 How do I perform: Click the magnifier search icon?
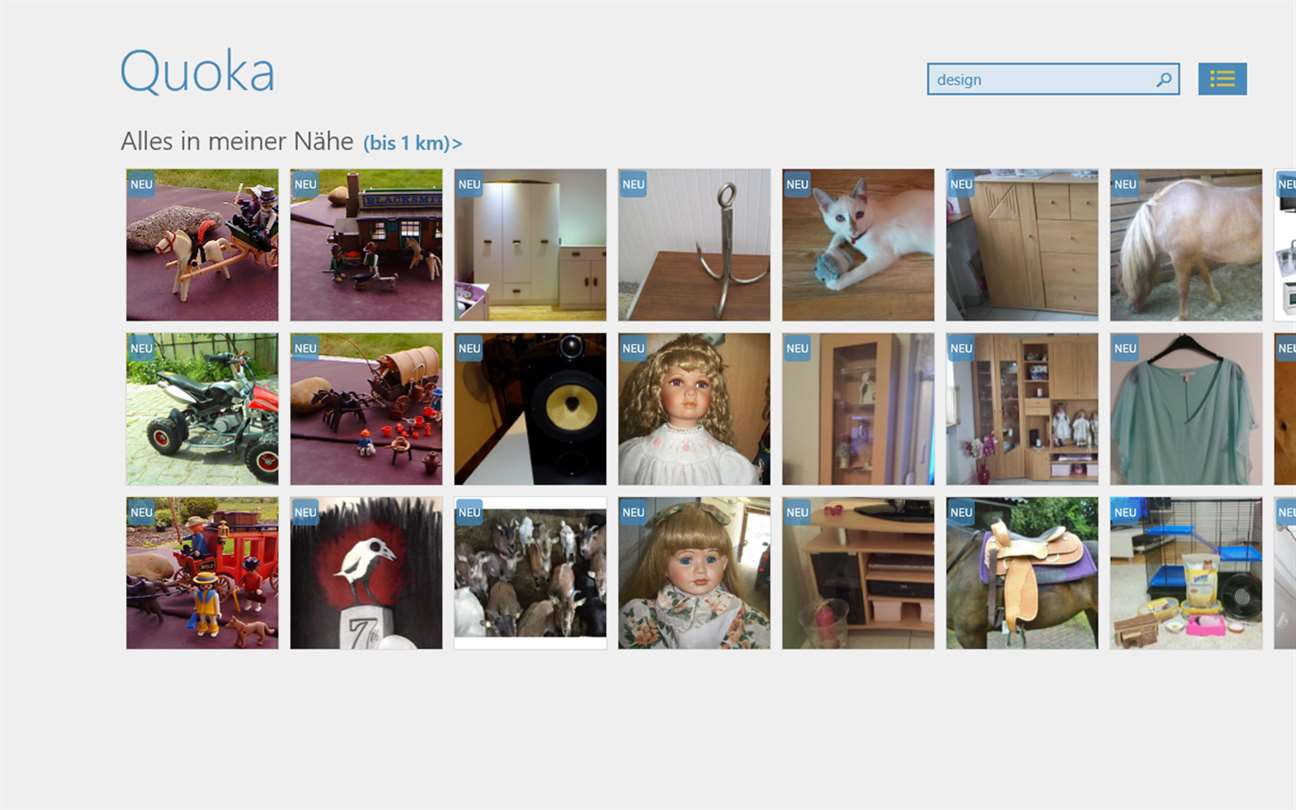click(x=1164, y=80)
